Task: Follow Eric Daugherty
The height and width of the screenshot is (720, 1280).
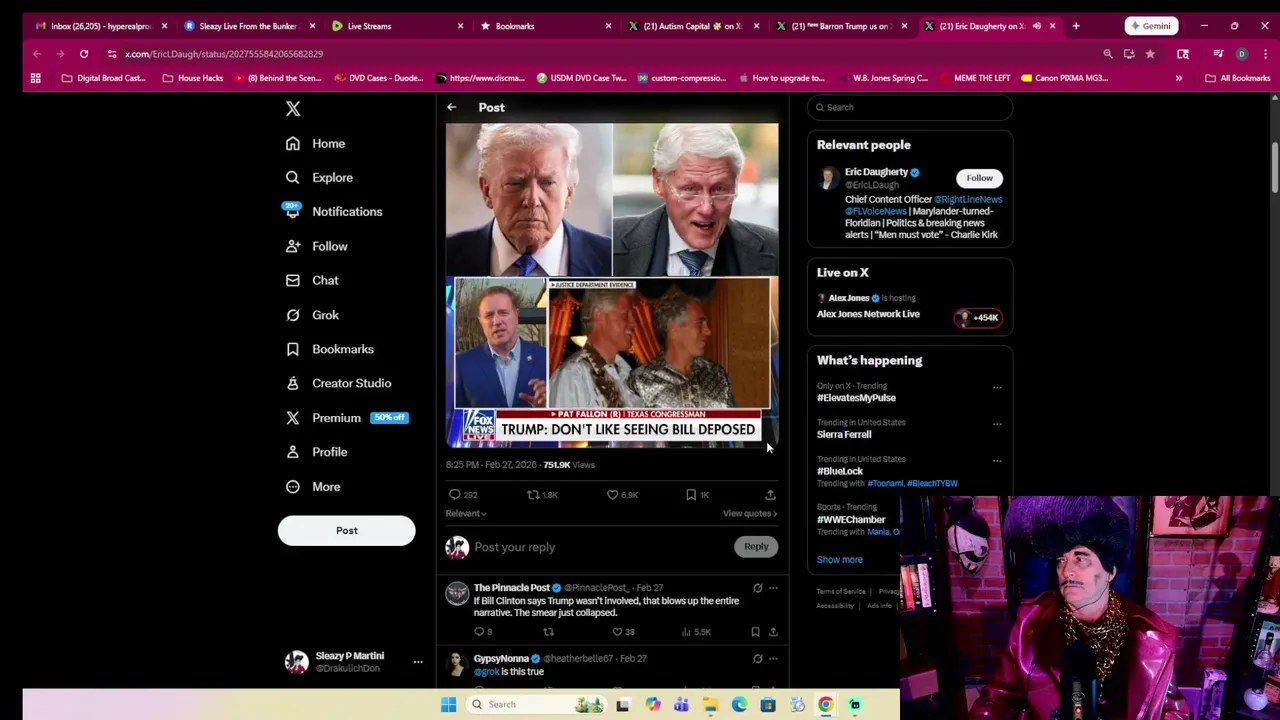Action: (979, 178)
